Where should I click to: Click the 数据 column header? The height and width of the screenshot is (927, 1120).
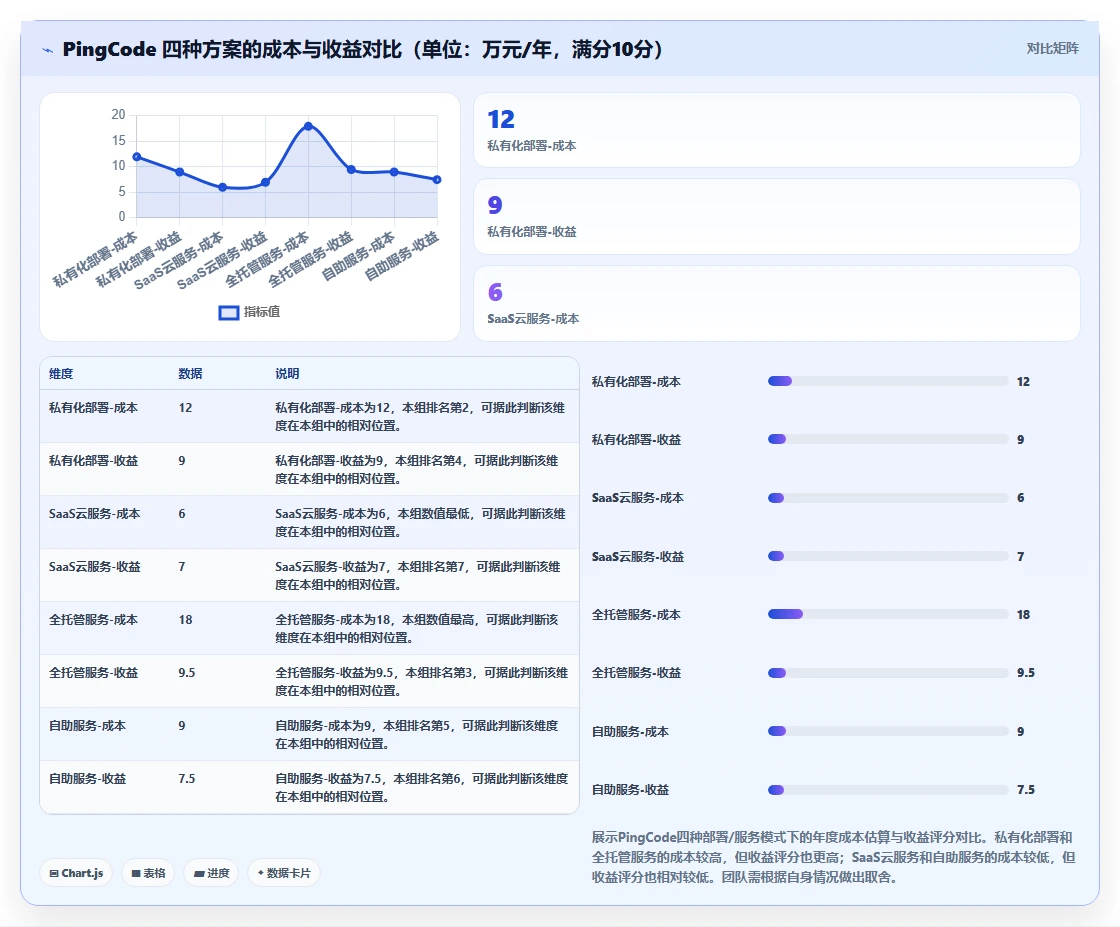point(190,374)
